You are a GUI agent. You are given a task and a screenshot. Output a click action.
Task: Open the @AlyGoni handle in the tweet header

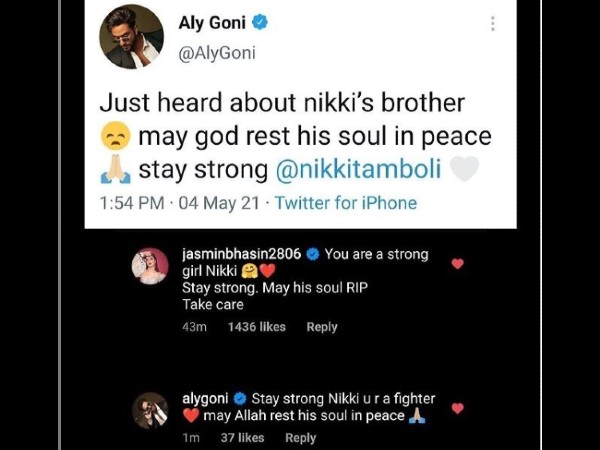(x=217, y=53)
